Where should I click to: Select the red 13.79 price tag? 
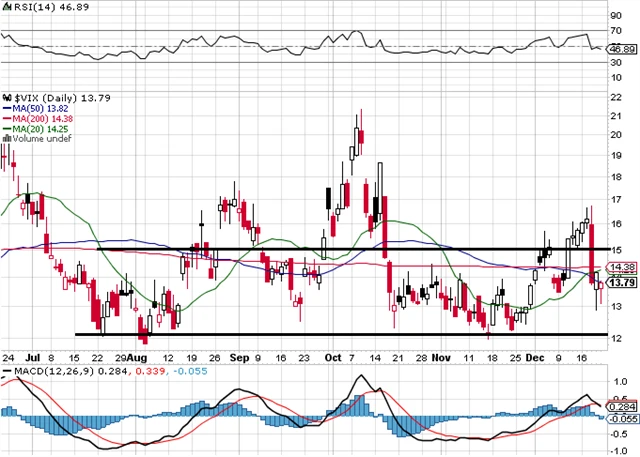[621, 285]
